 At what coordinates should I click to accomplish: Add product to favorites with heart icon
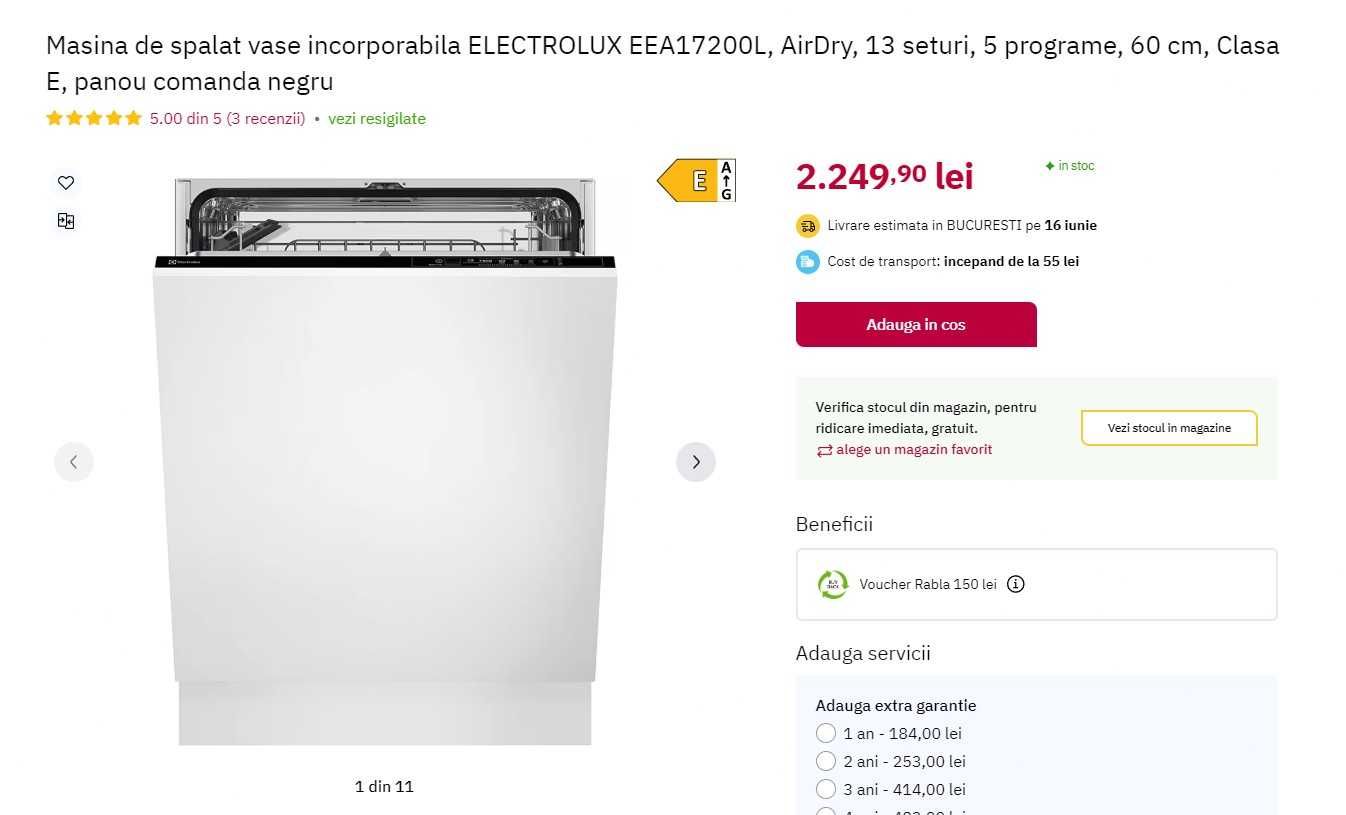66,183
